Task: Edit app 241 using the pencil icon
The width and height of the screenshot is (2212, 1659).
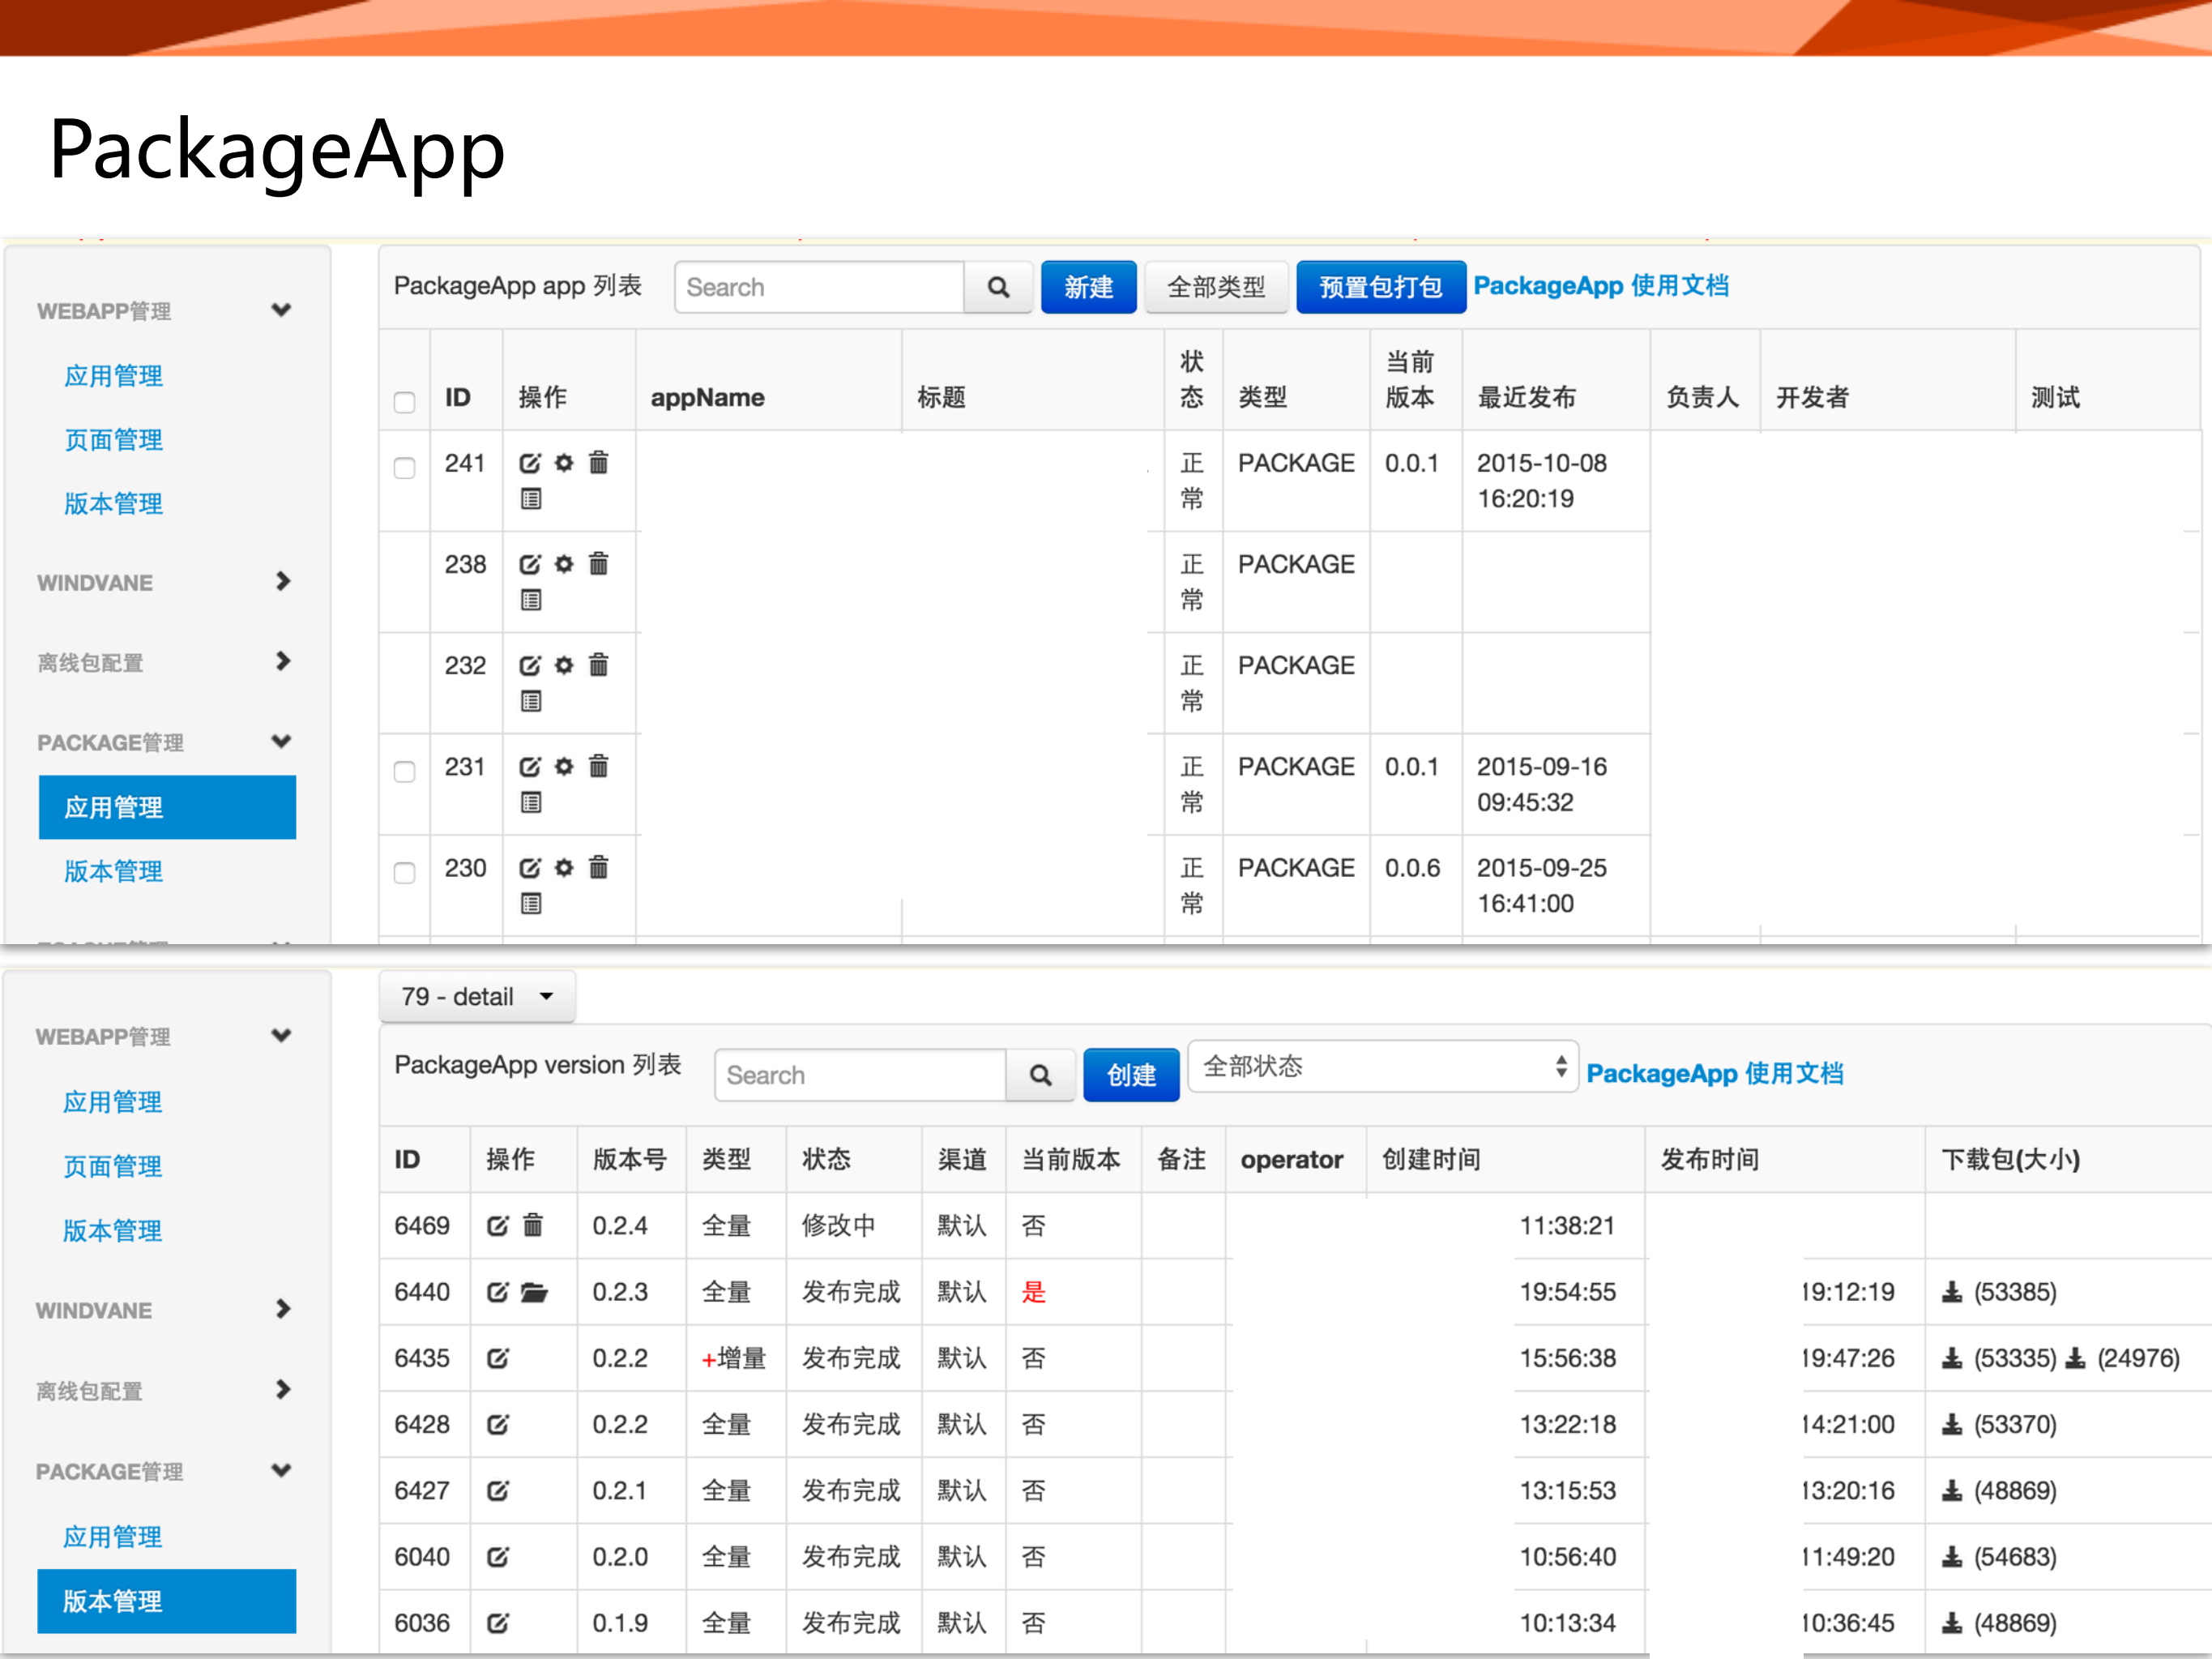Action: pos(529,463)
